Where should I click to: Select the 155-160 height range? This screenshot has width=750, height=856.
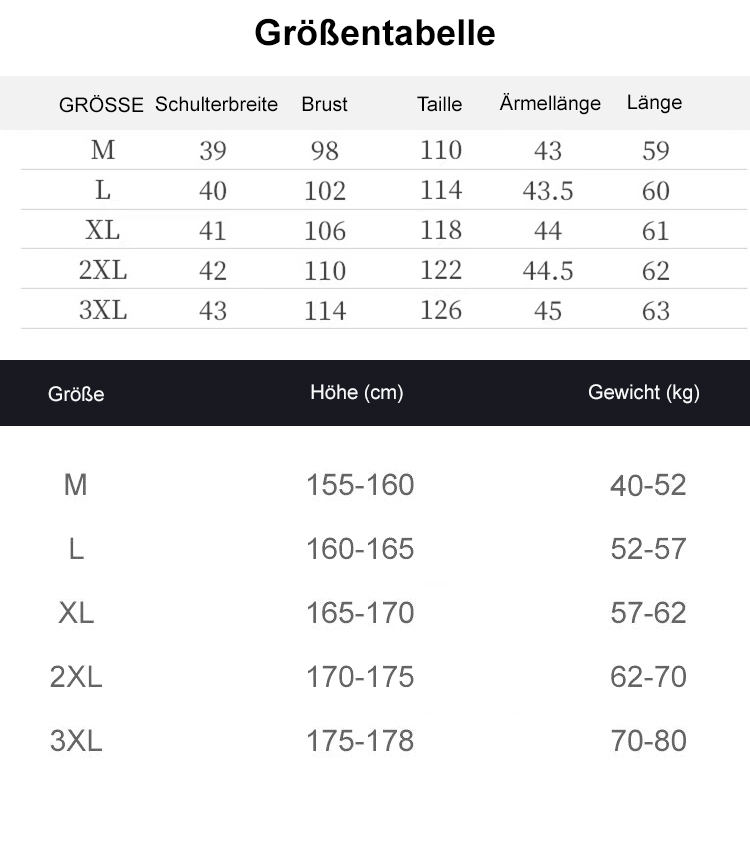[x=360, y=485]
